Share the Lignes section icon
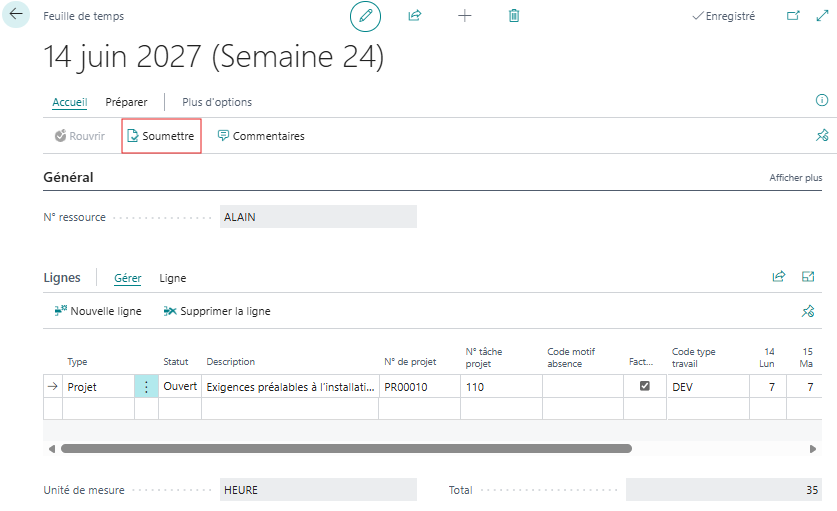 coord(779,276)
